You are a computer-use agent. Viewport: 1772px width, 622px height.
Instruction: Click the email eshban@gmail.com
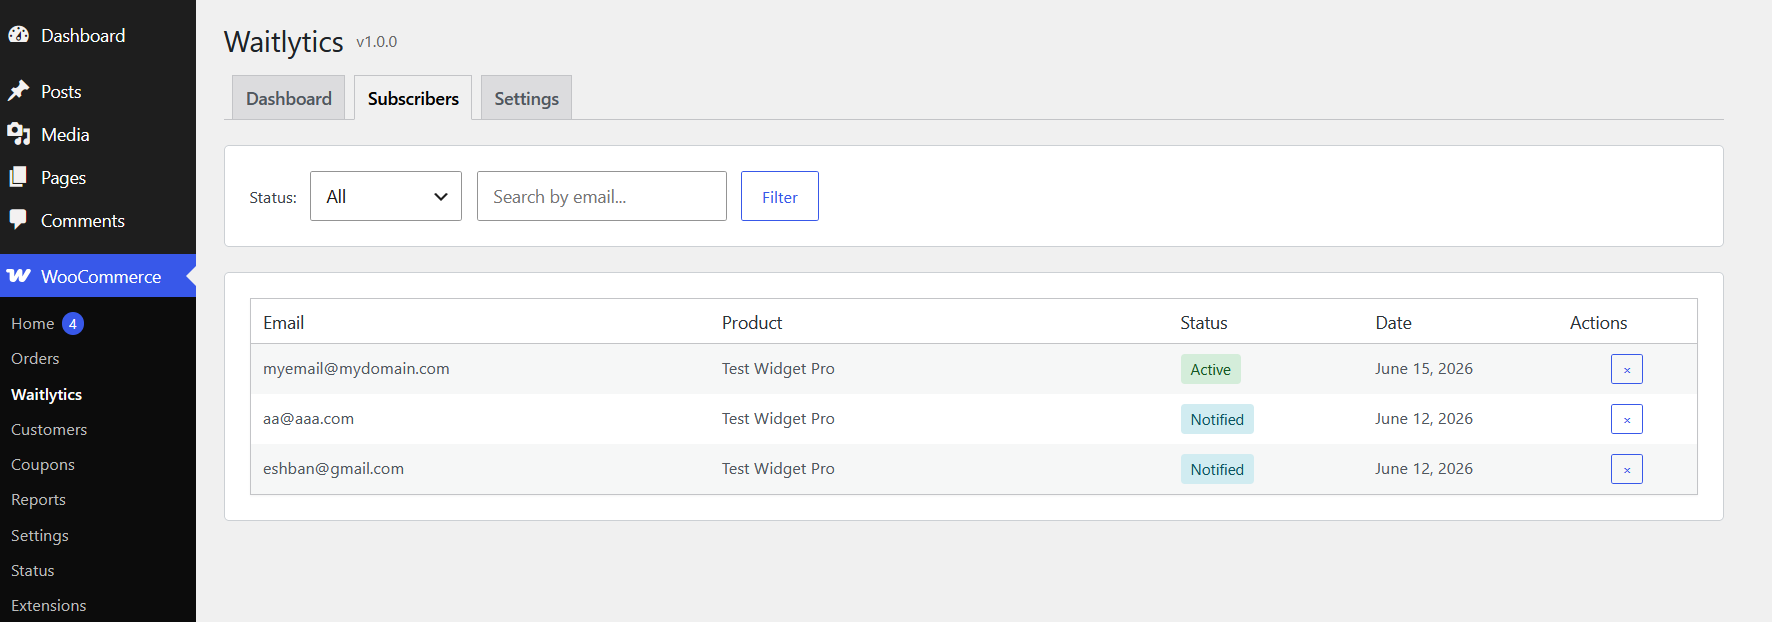[333, 468]
